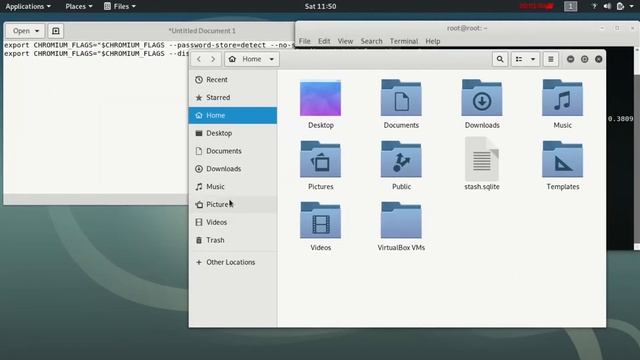Create new document in text editor

(56, 31)
